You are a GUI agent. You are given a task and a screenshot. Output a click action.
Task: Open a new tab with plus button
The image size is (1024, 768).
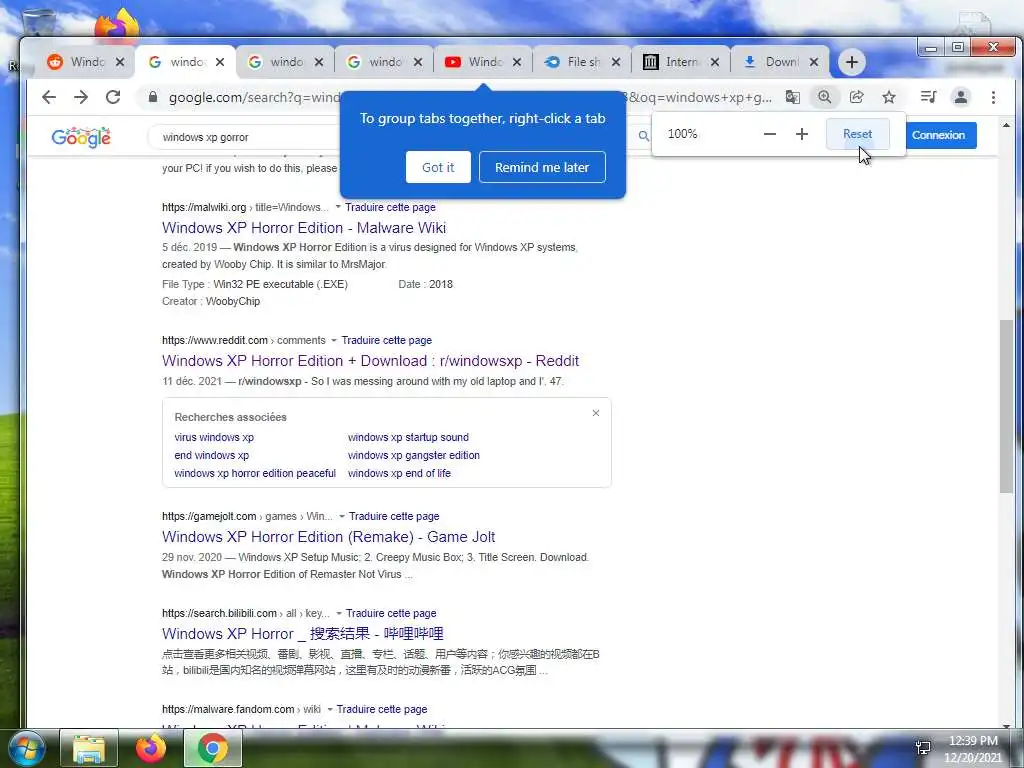pyautogui.click(x=852, y=62)
